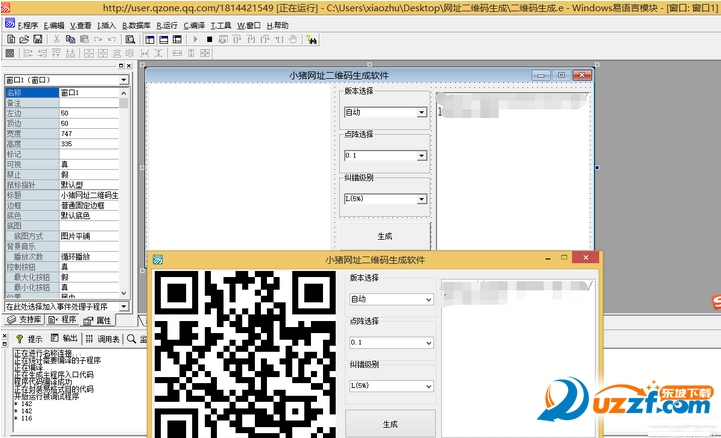
Task: Click the Undo arrow icon
Action: tap(111, 40)
